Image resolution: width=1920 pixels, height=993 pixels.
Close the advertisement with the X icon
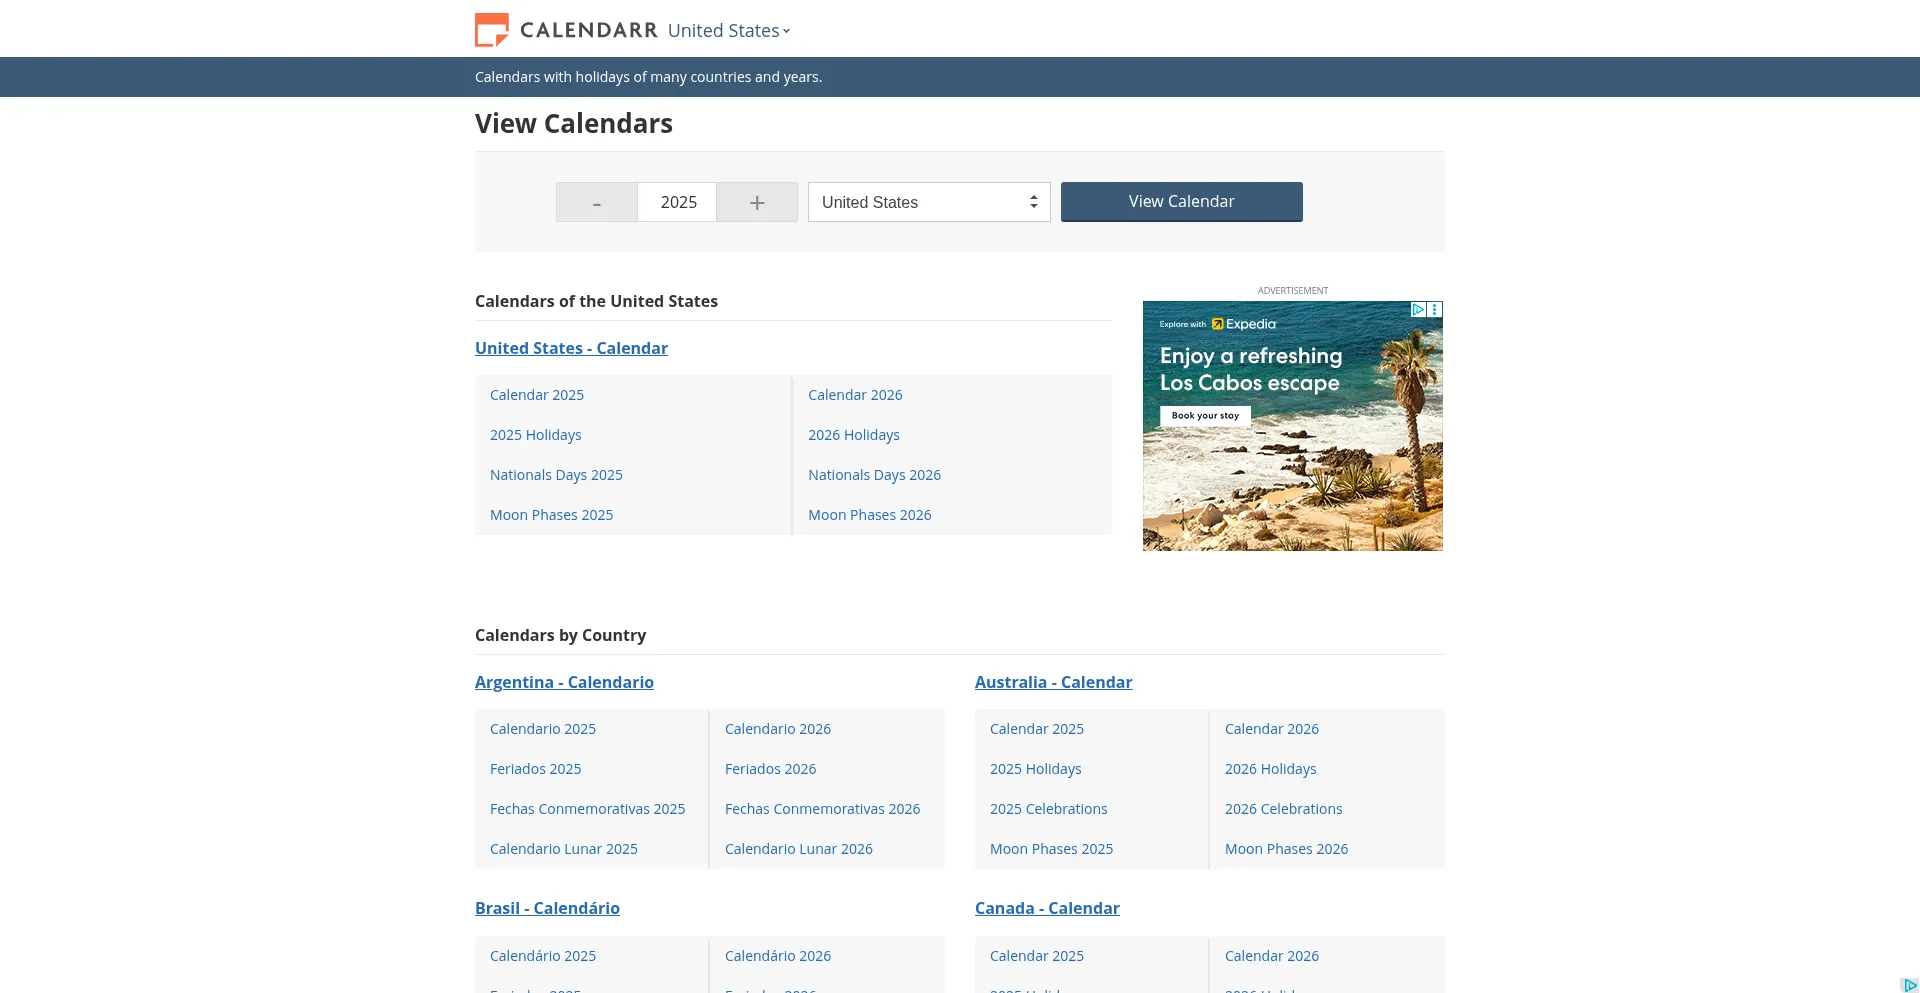[x=1435, y=309]
